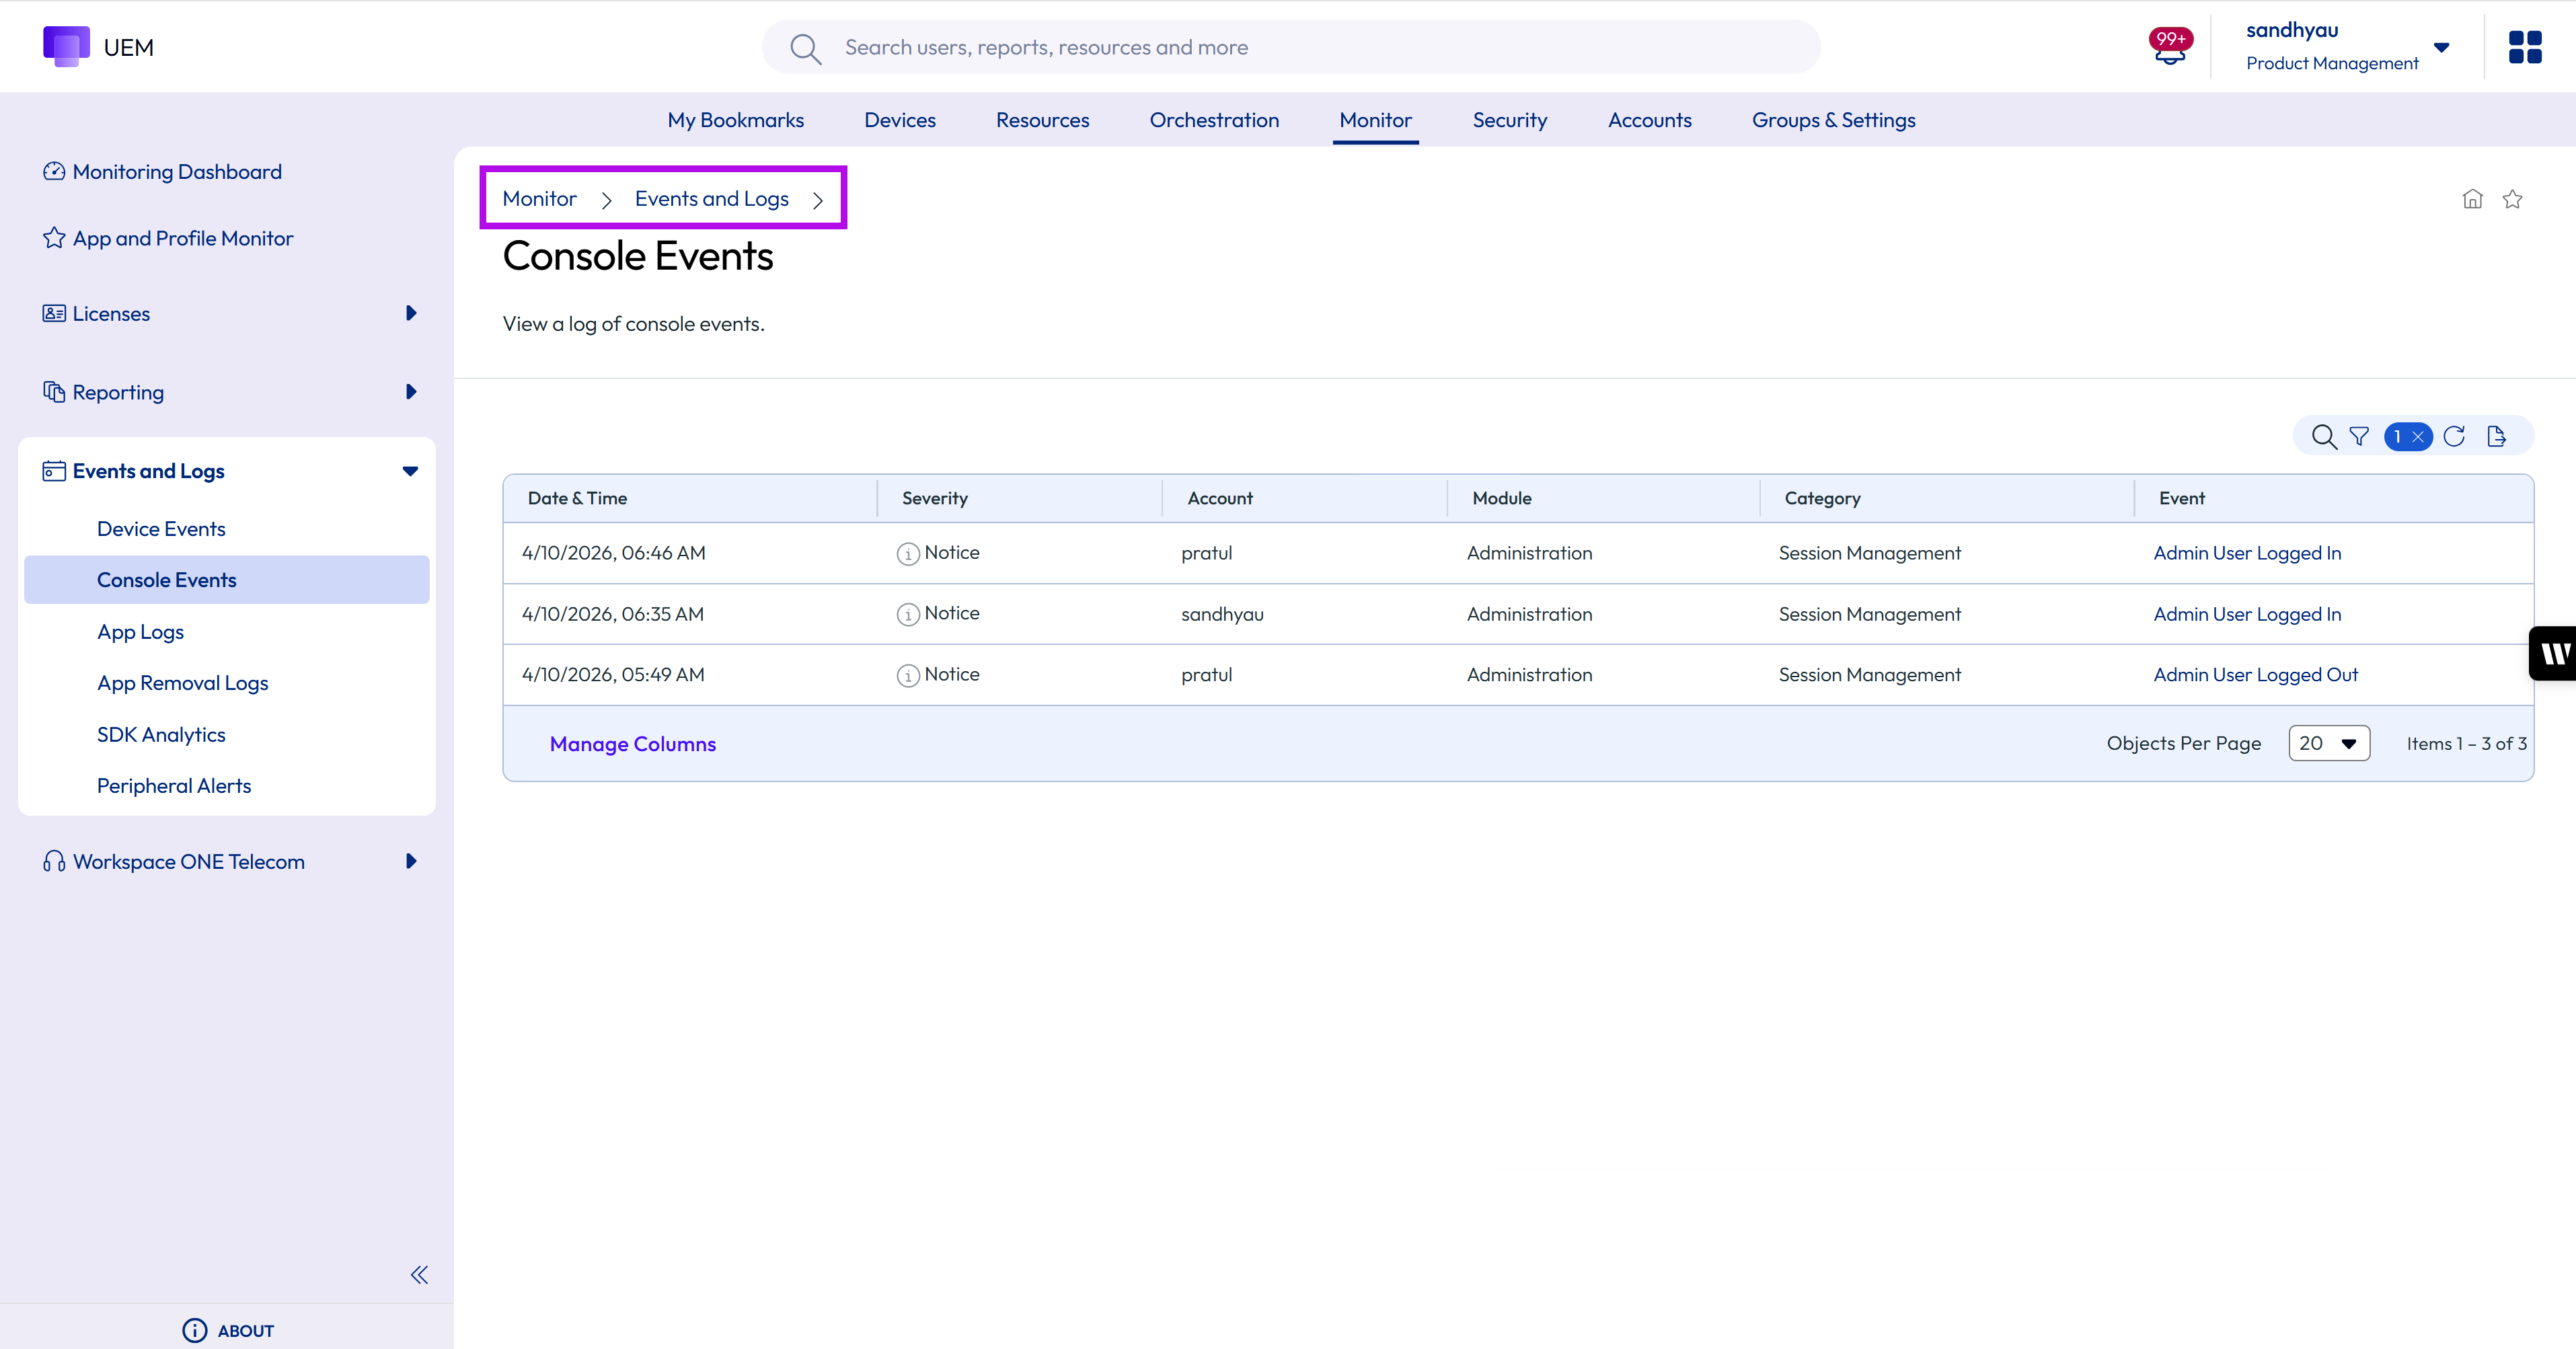Export the events list with the file icon
This screenshot has height=1349, width=2576.
(x=2497, y=437)
